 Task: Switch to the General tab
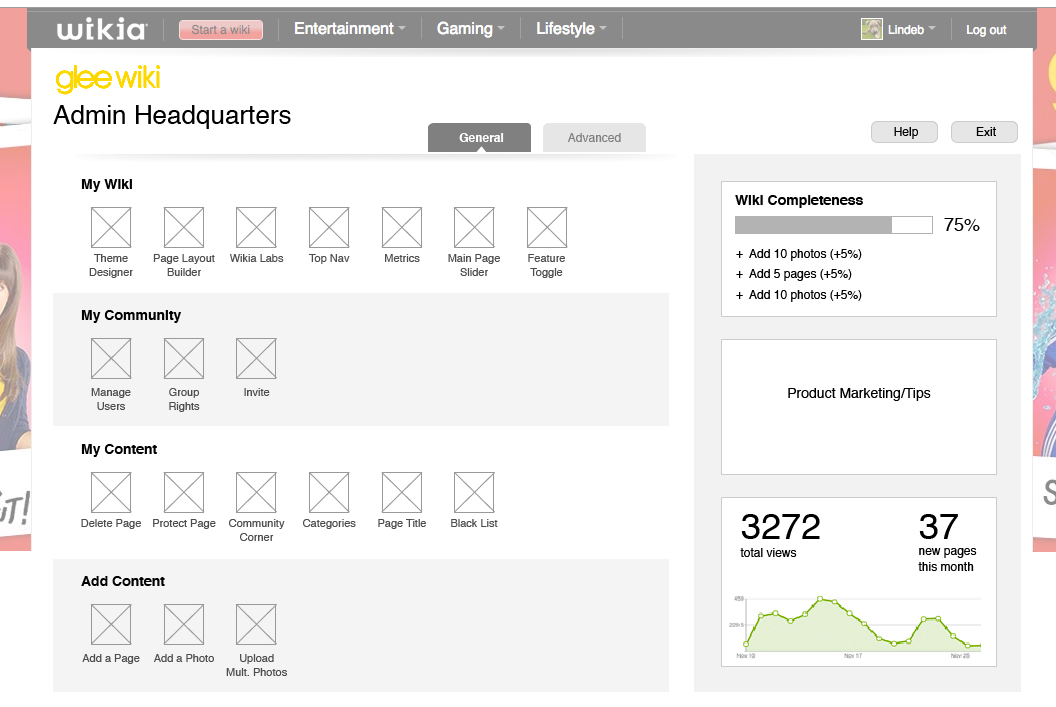[480, 137]
